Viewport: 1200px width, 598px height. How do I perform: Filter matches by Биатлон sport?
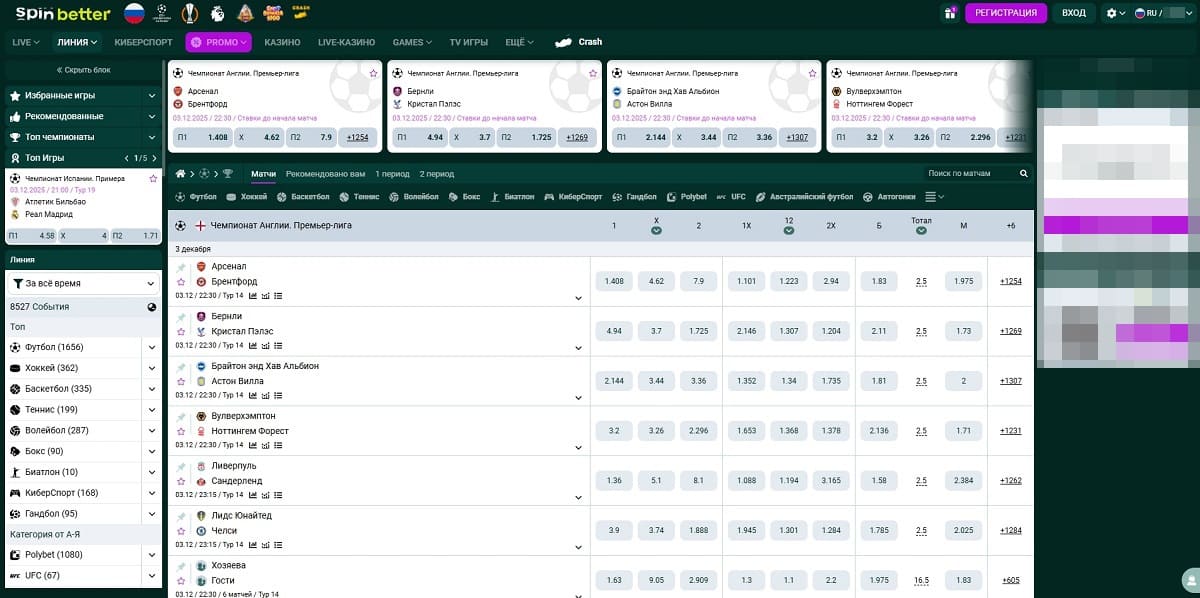pyautogui.click(x=512, y=197)
